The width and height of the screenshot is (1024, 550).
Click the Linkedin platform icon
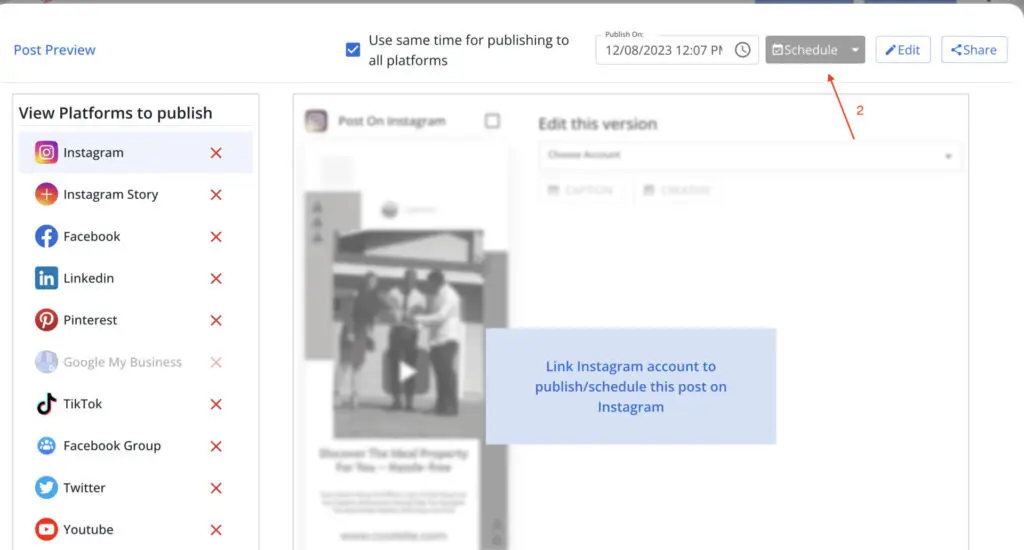(46, 279)
